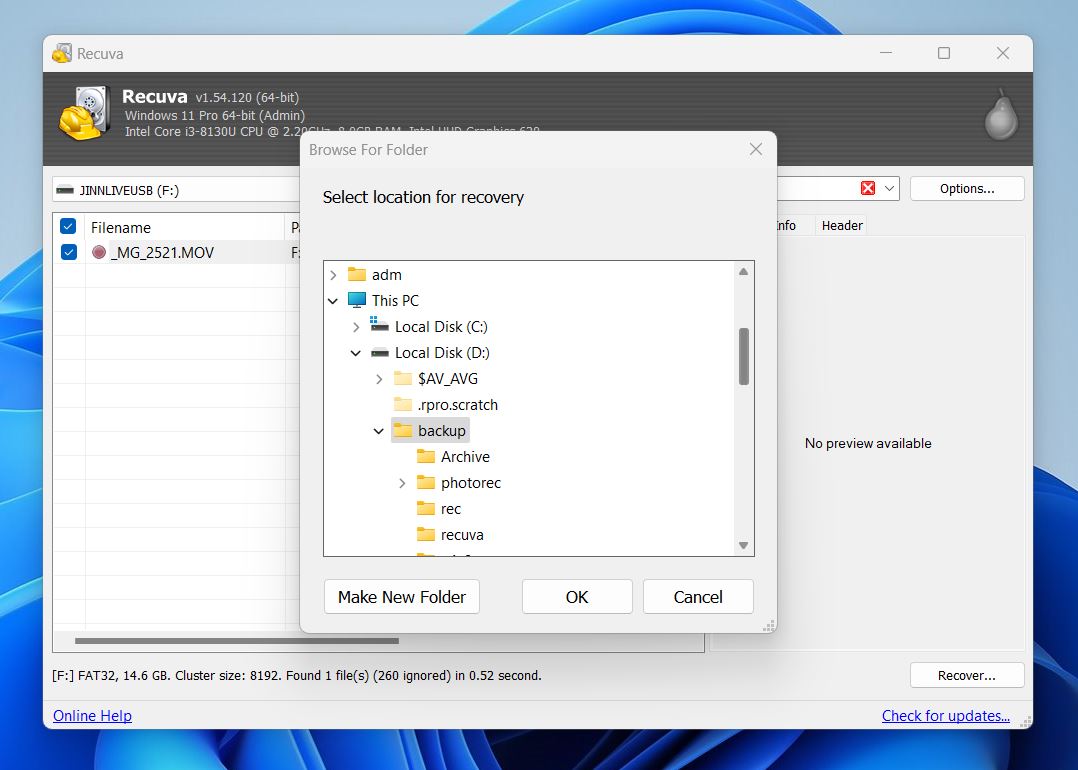Collapse the This PC tree node
This screenshot has width=1078, height=770.
click(x=333, y=300)
